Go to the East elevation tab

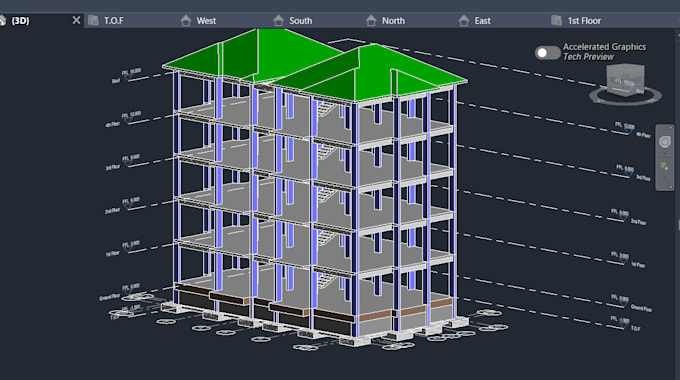pyautogui.click(x=482, y=20)
